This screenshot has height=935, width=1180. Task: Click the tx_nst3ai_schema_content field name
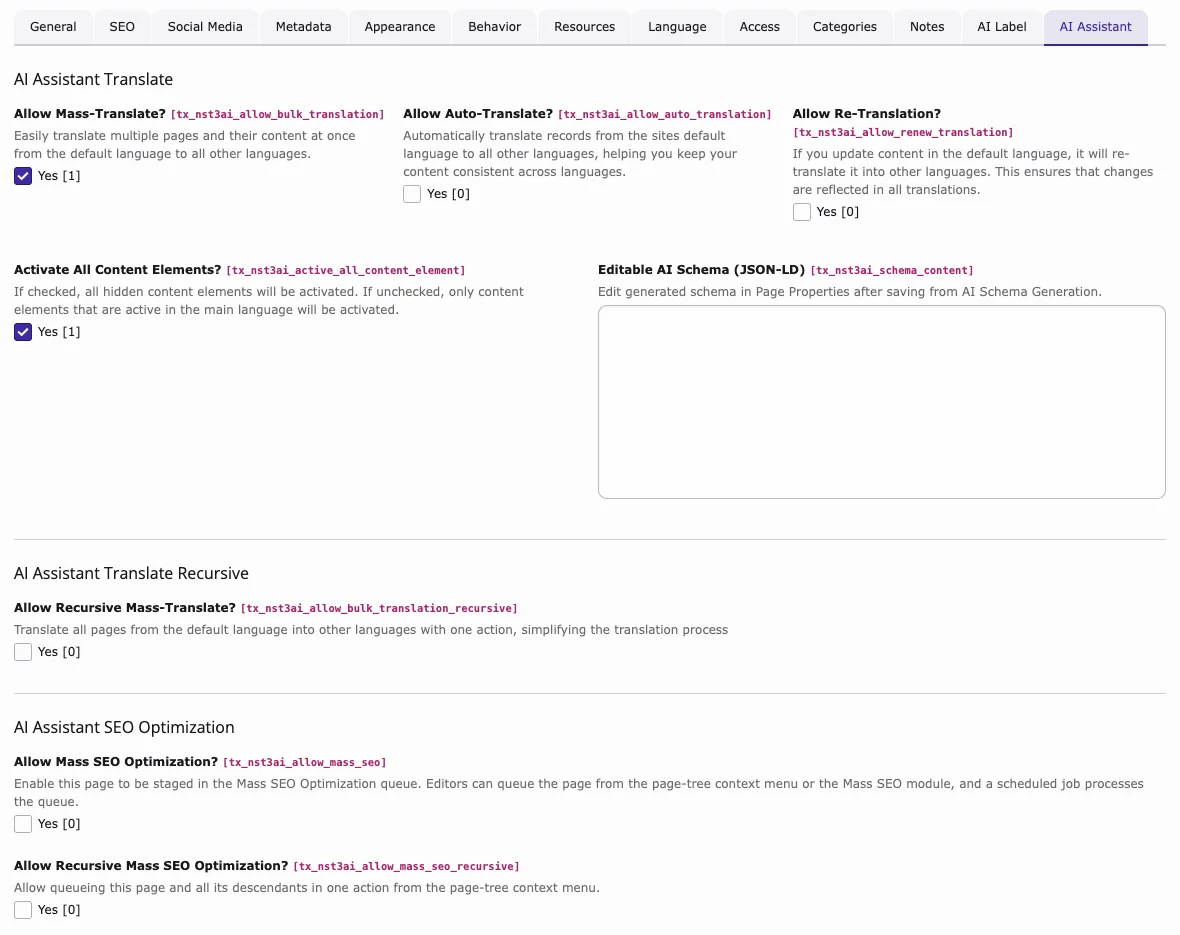click(x=892, y=270)
